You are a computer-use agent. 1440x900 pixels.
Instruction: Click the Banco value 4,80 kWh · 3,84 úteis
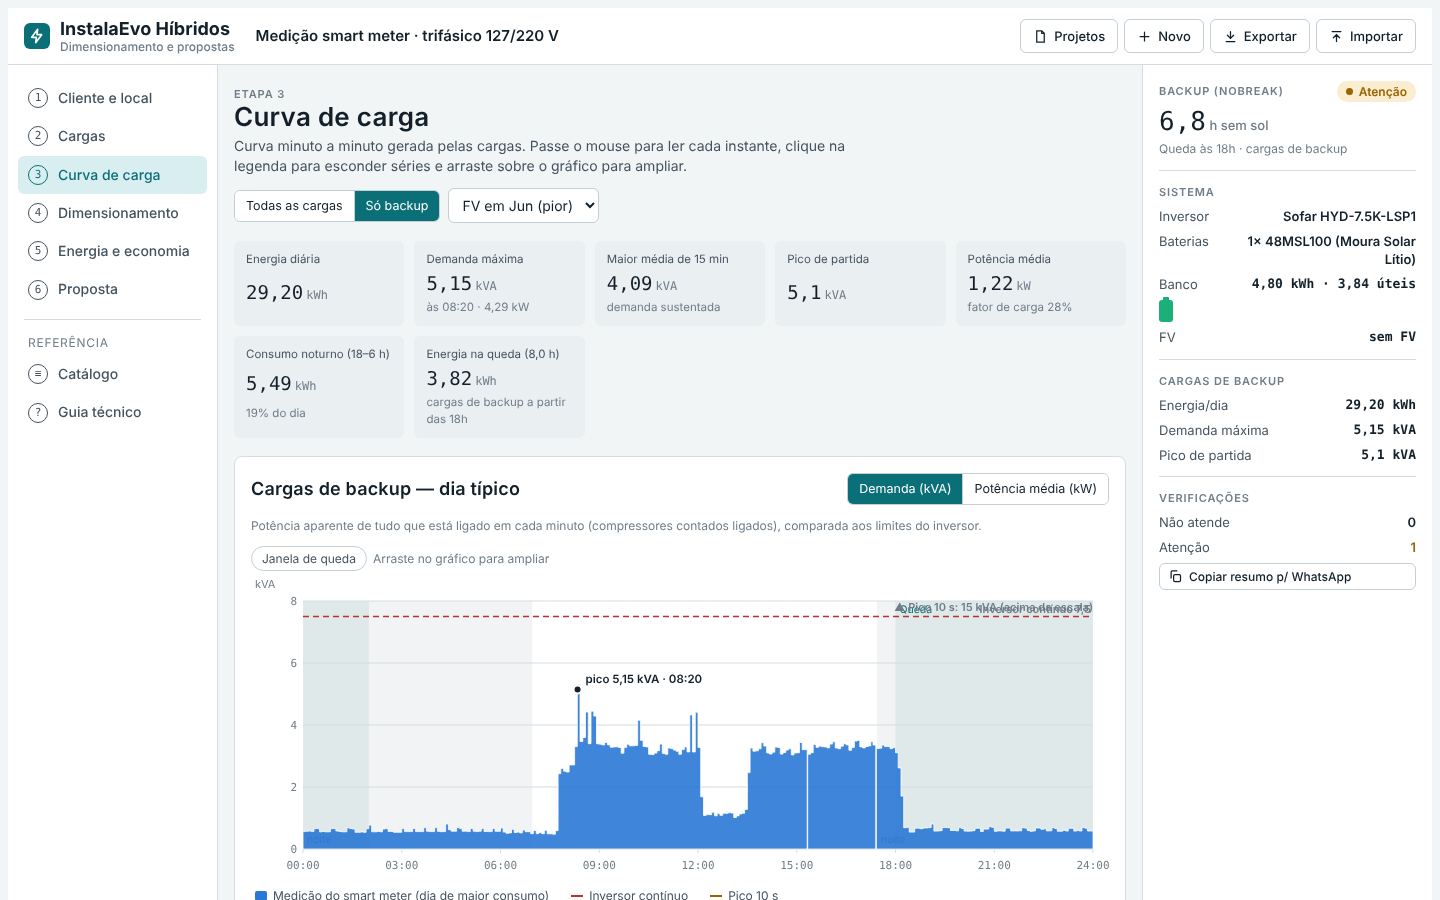[1333, 284]
